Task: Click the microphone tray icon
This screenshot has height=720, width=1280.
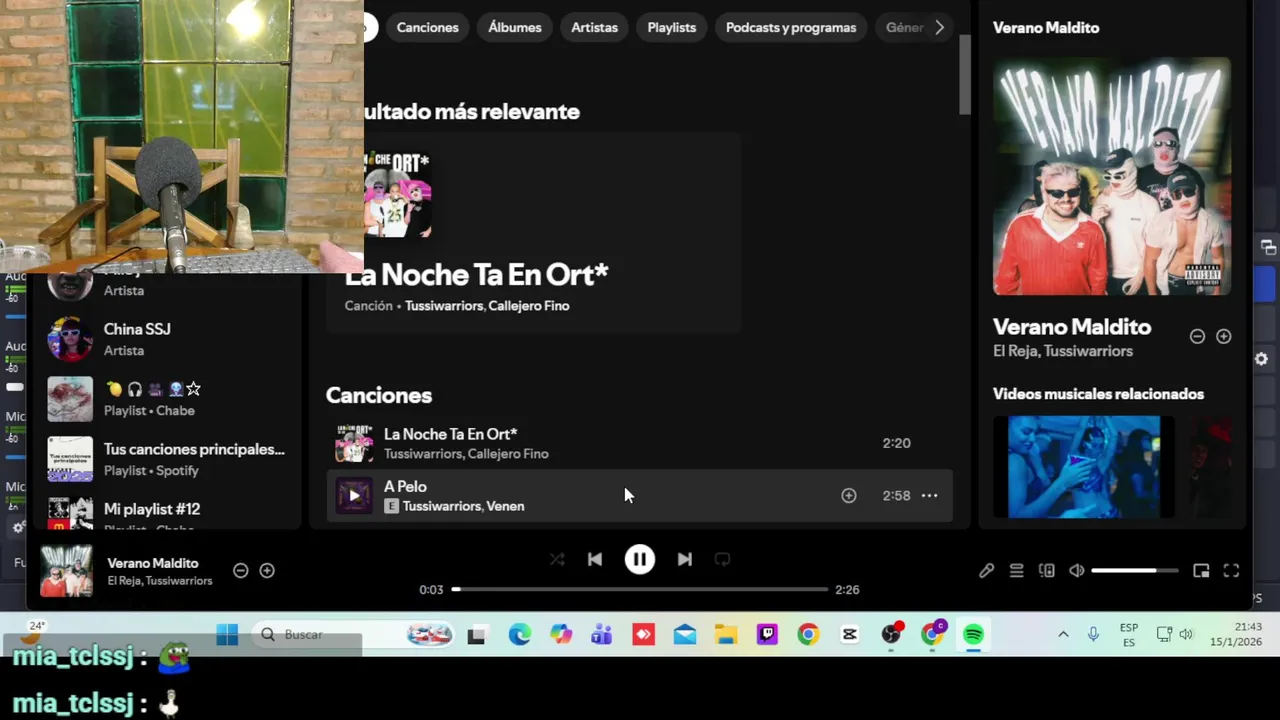Action: tap(1093, 634)
